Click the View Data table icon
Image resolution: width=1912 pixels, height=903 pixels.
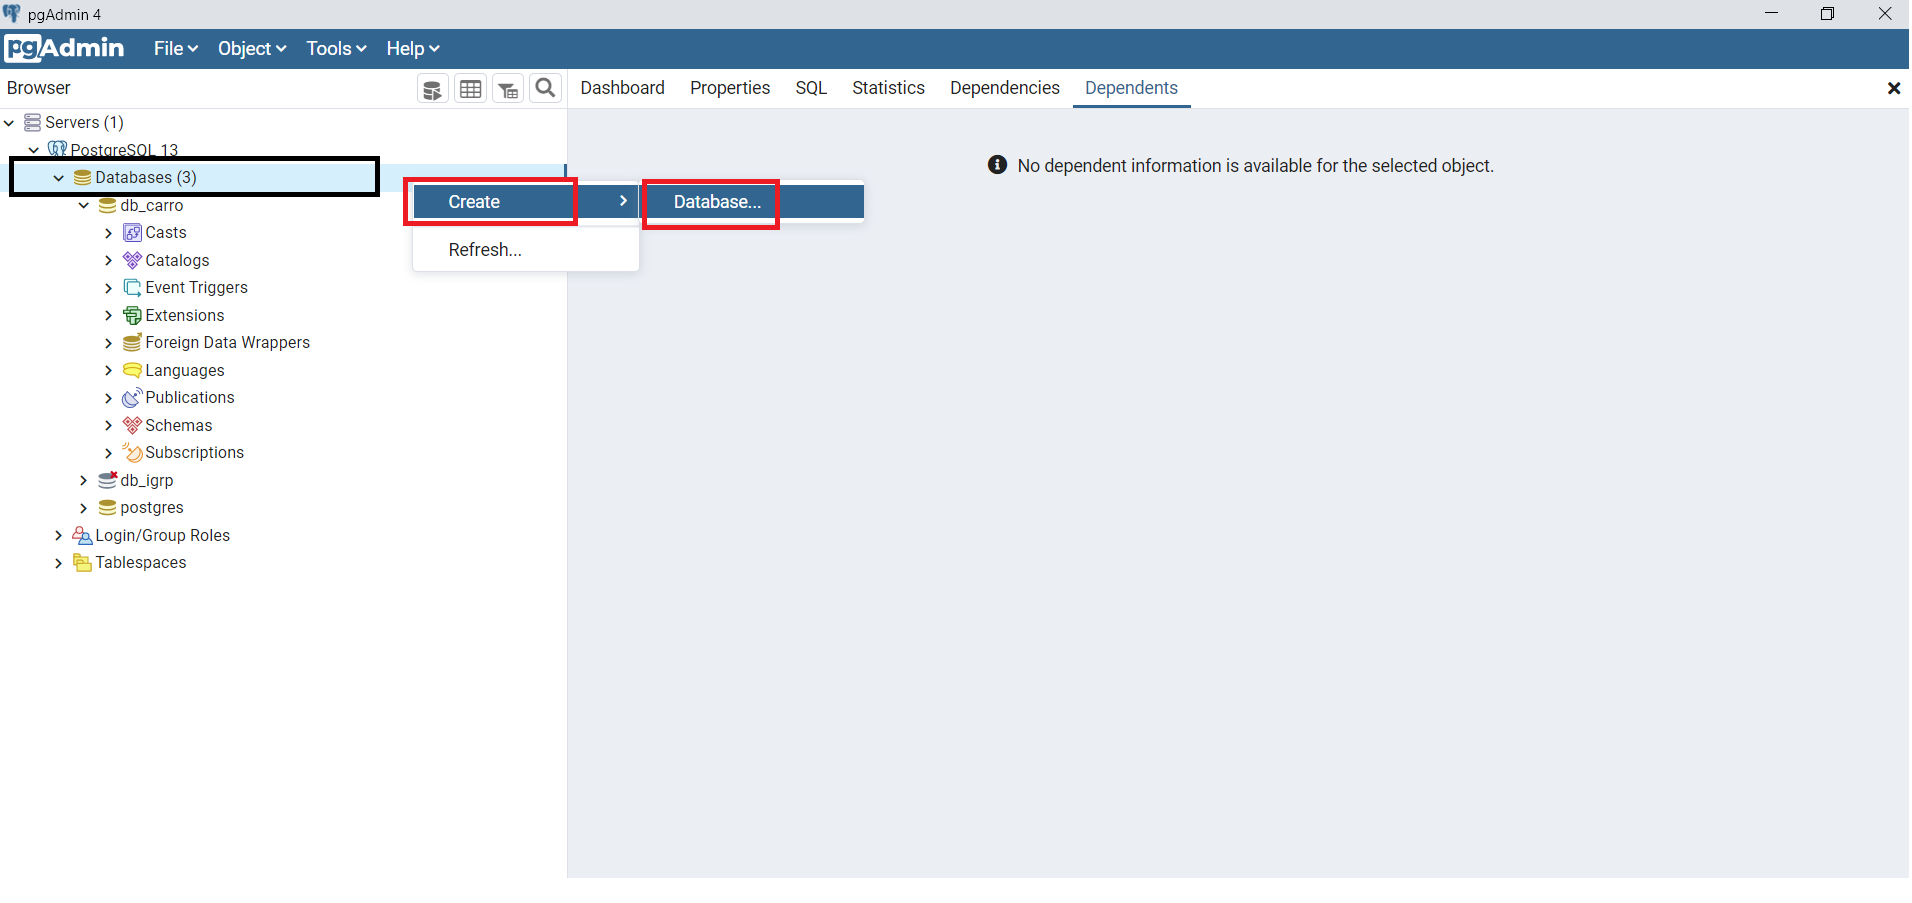click(x=470, y=89)
